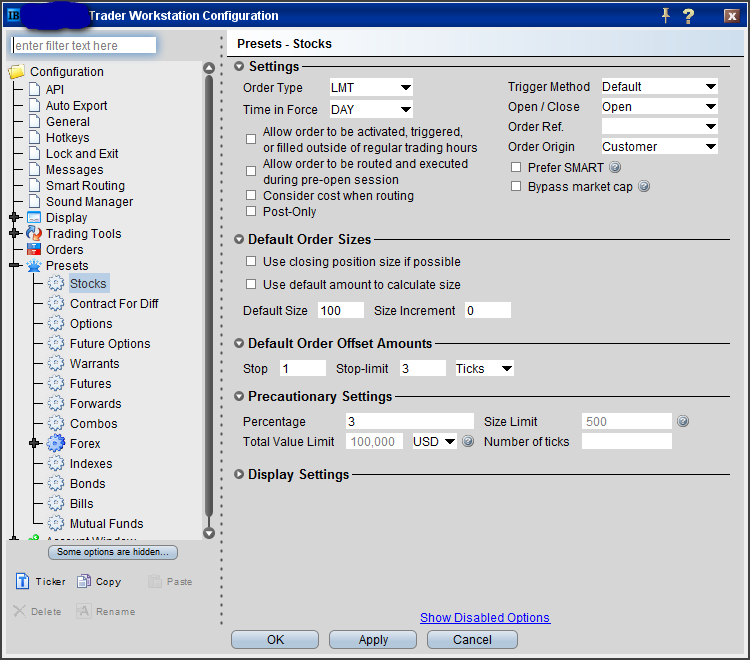This screenshot has height=660, width=750.
Task: Click the Orders icon in tree
Action: [34, 250]
